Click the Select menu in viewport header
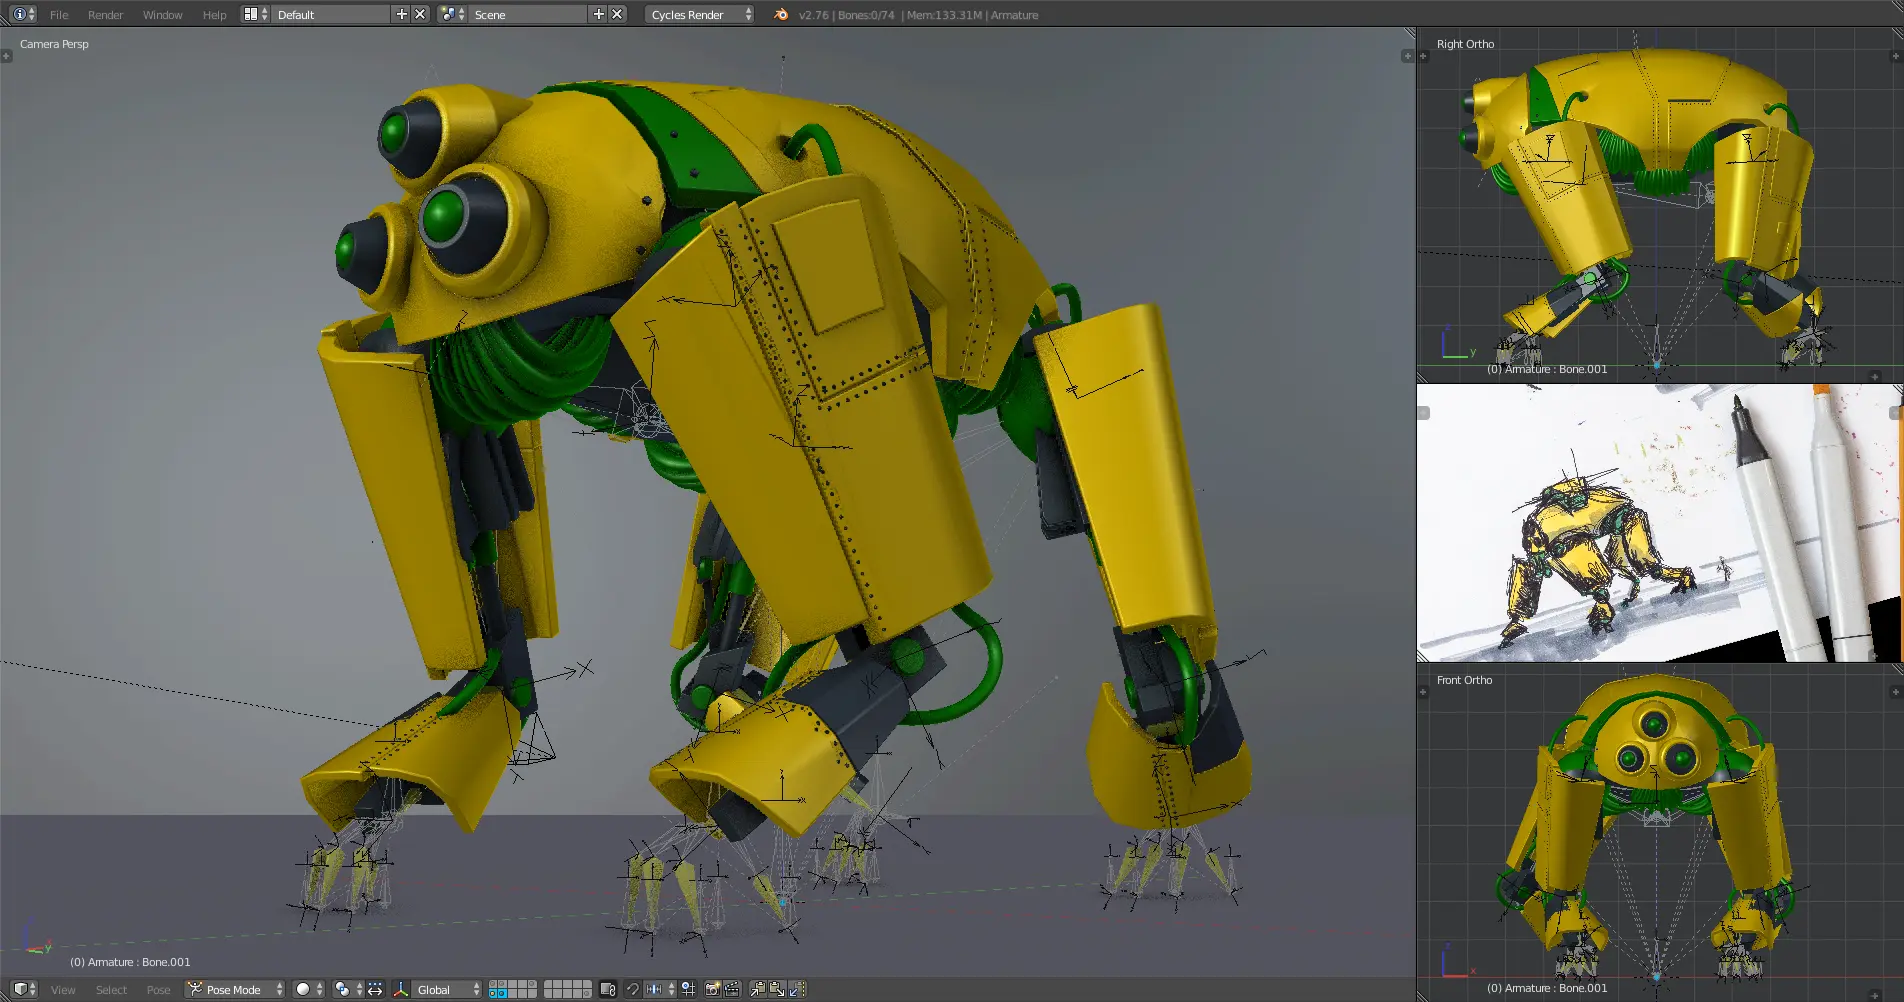Viewport: 1904px width, 1002px height. tap(111, 990)
